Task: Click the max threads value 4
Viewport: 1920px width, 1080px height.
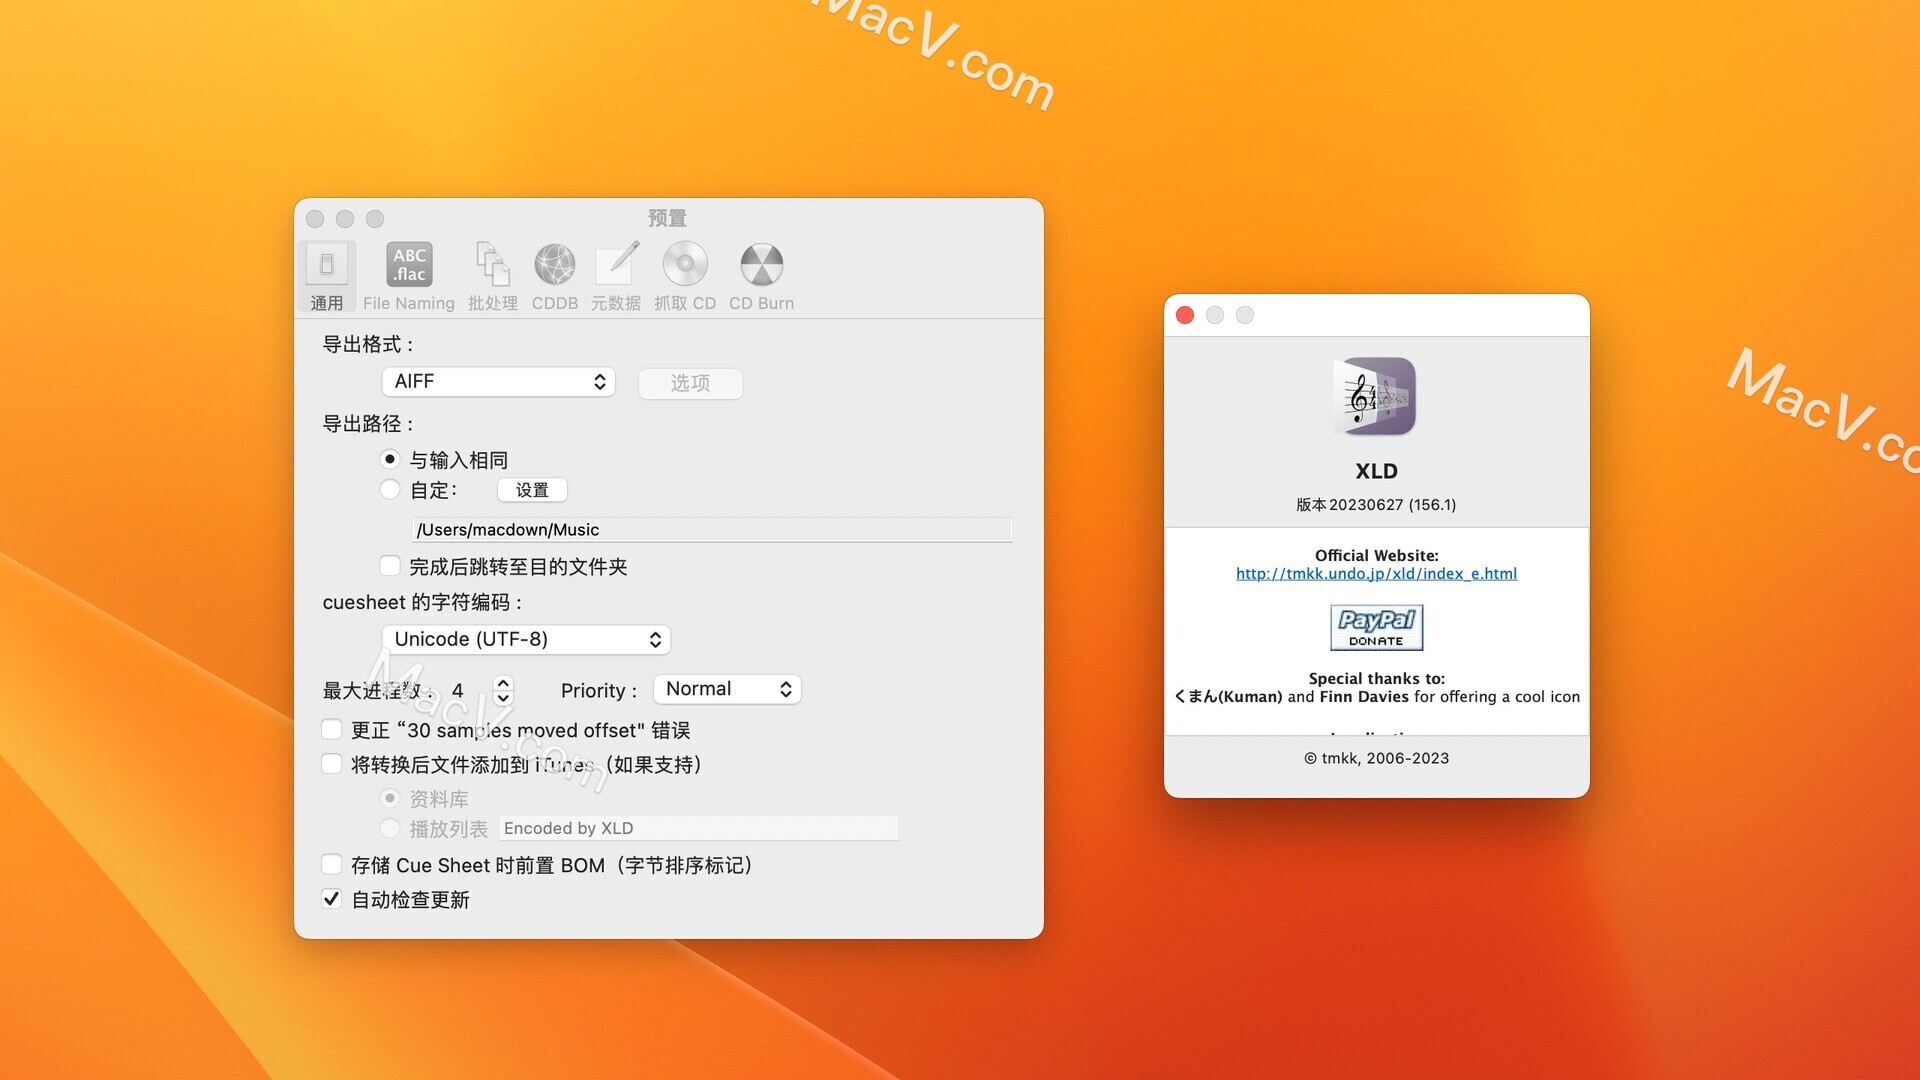Action: click(457, 690)
